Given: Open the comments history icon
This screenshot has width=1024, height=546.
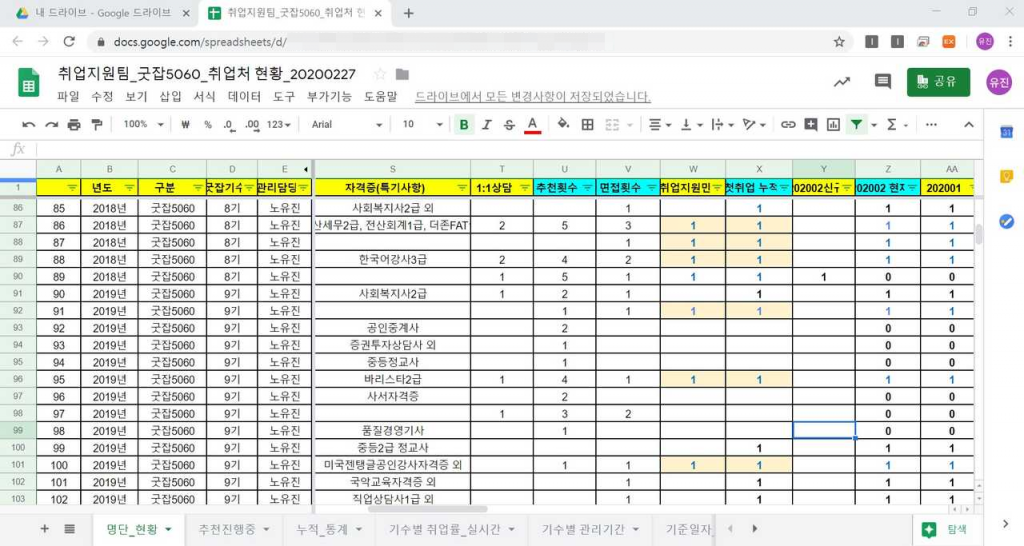Looking at the screenshot, I should pyautogui.click(x=882, y=82).
